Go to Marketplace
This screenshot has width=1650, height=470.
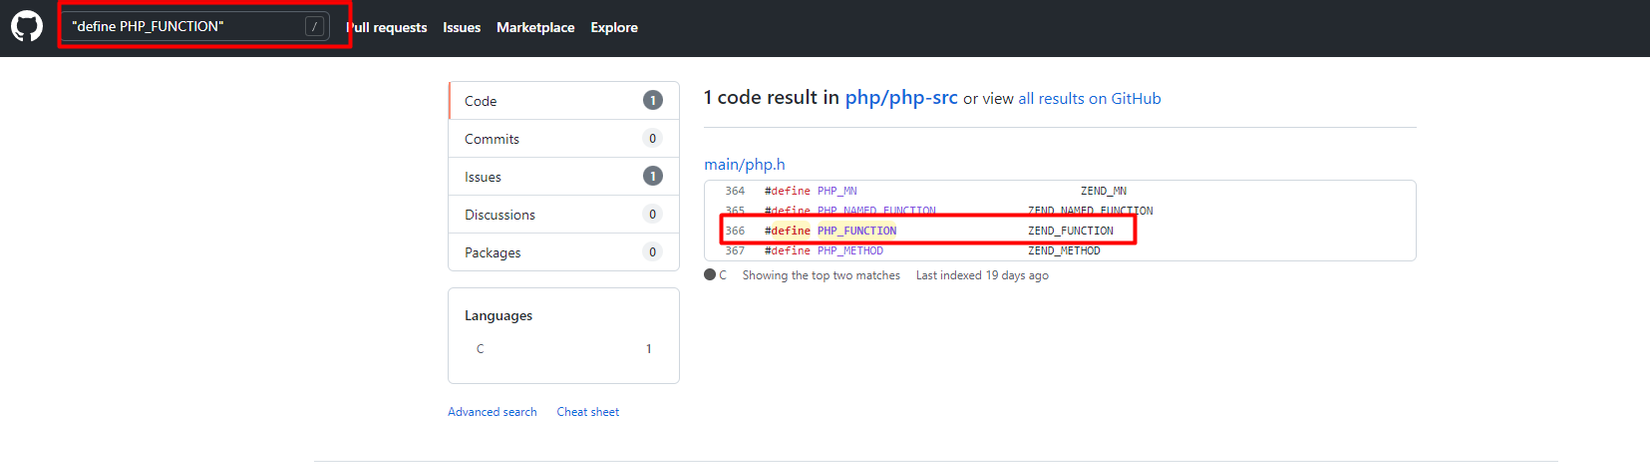tap(535, 28)
